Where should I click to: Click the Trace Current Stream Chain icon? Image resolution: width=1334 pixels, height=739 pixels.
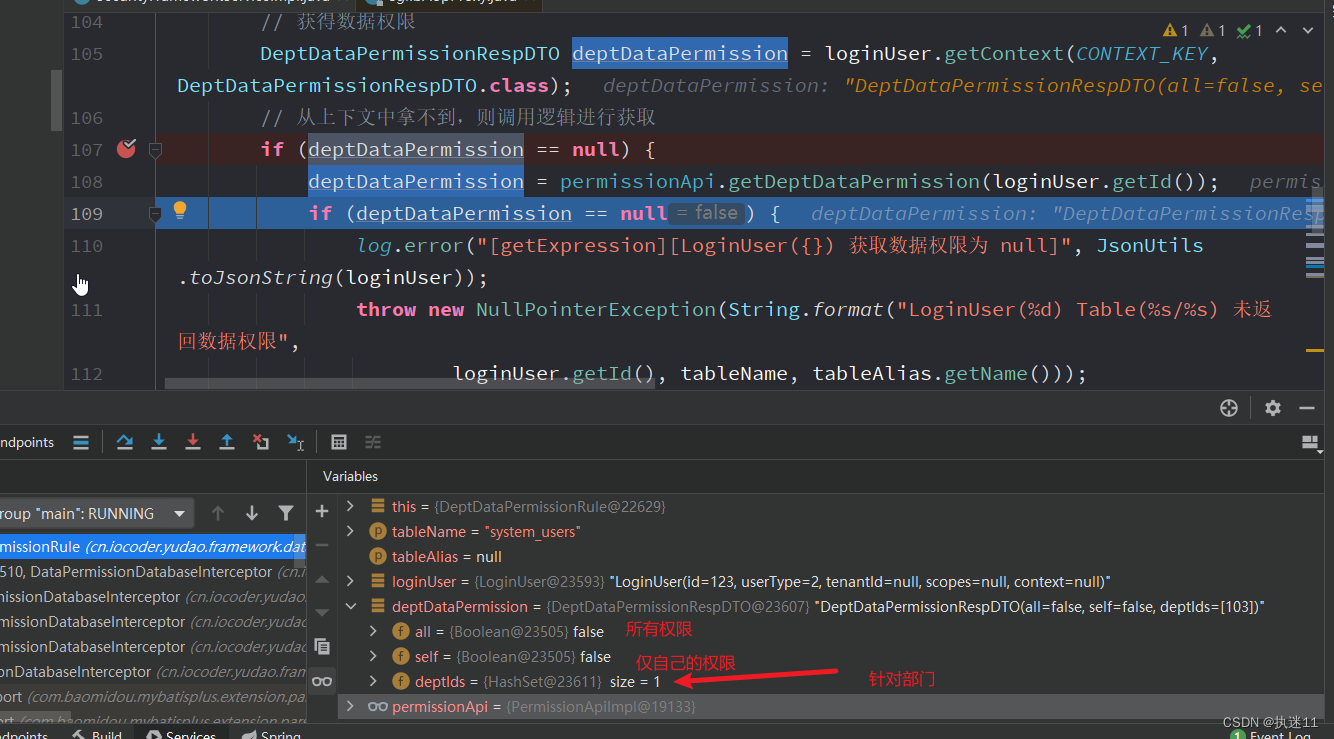[x=373, y=442]
